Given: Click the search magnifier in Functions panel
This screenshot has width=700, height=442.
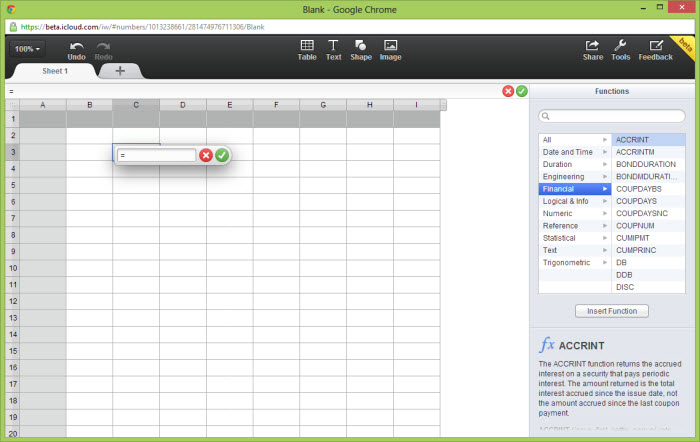Looking at the screenshot, I should 546,116.
